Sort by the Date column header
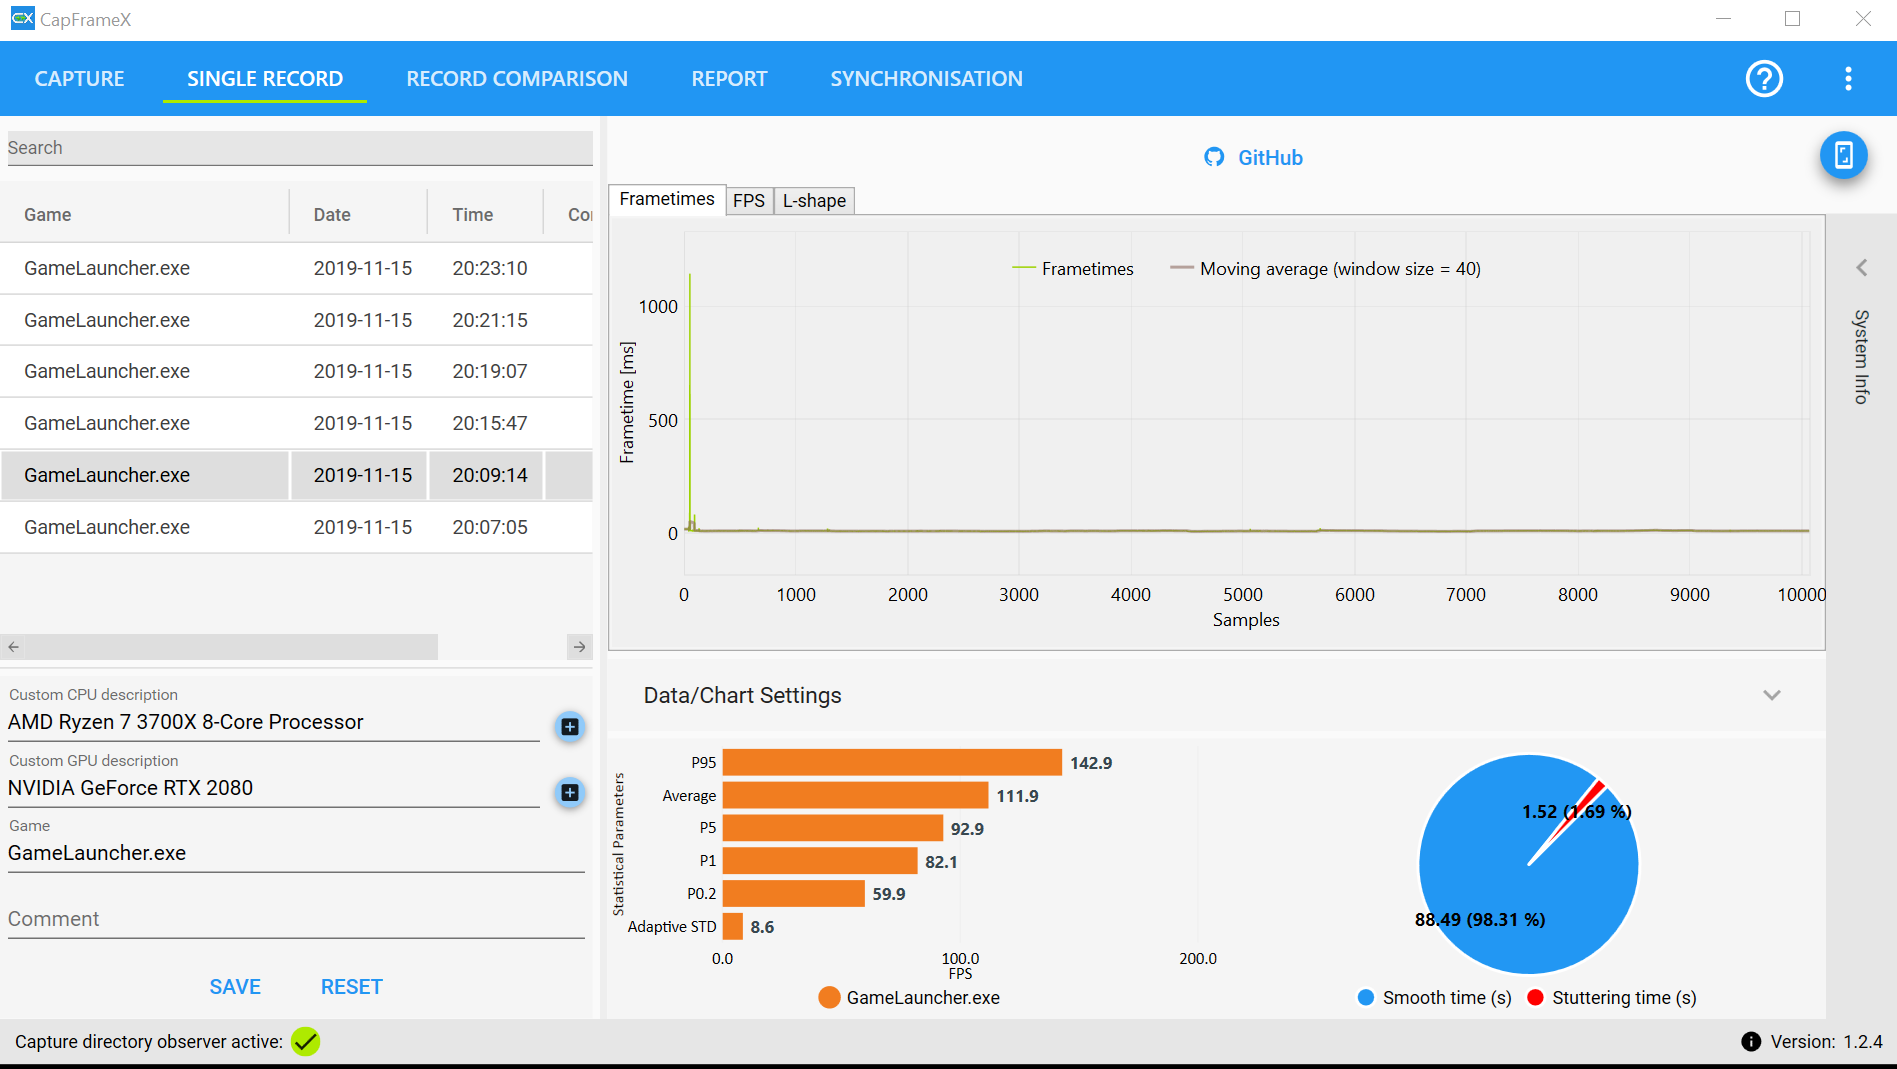This screenshot has height=1069, width=1897. 358,215
